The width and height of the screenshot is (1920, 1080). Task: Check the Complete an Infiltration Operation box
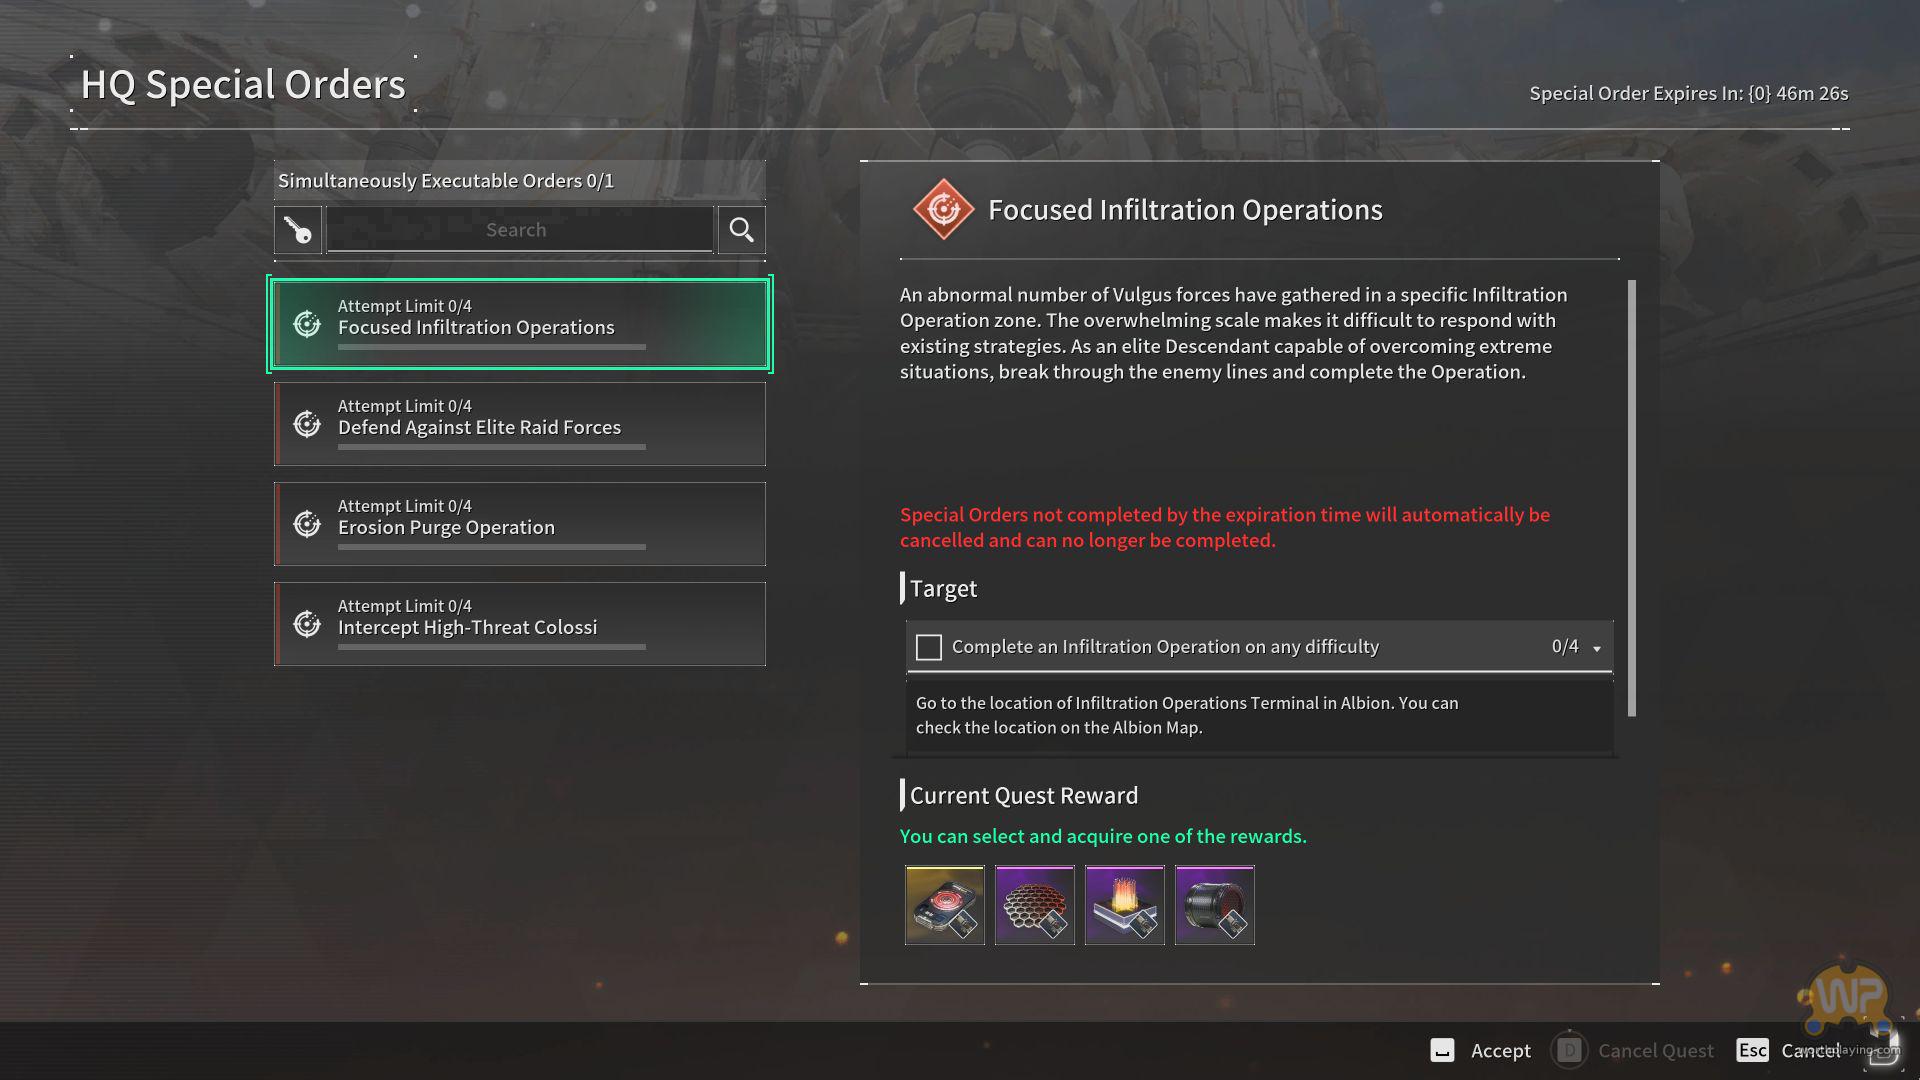[x=929, y=647]
